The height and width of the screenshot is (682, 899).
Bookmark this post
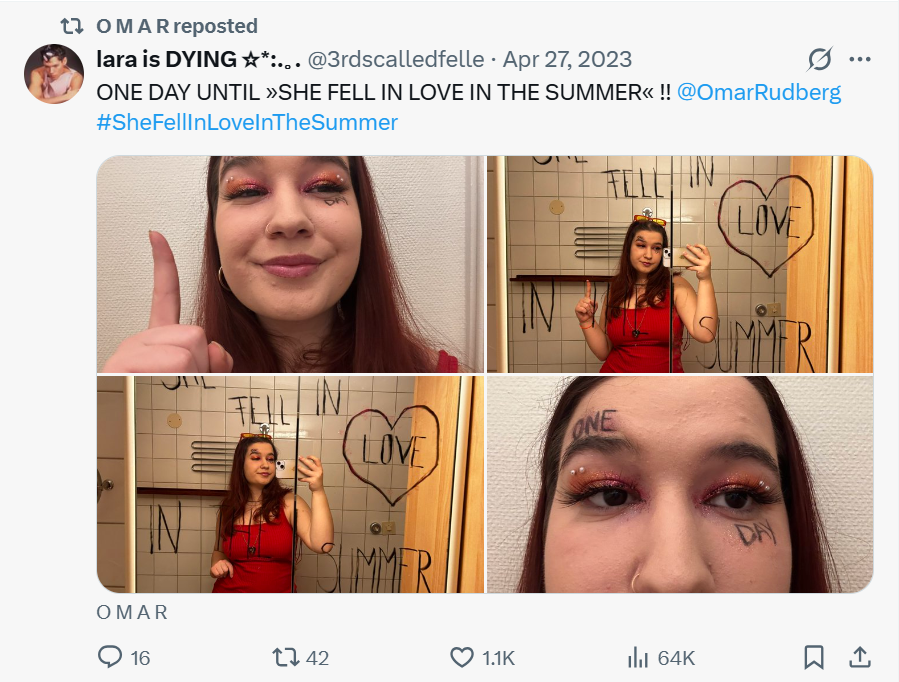814,657
